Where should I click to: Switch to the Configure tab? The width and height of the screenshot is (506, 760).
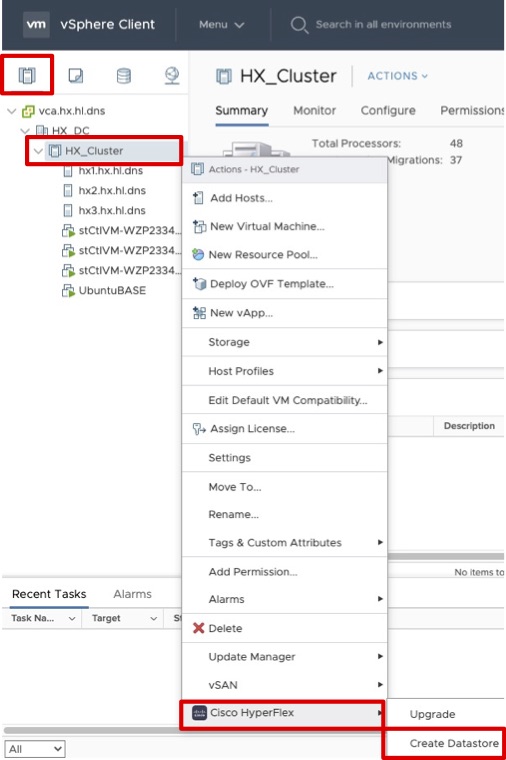pyautogui.click(x=388, y=111)
